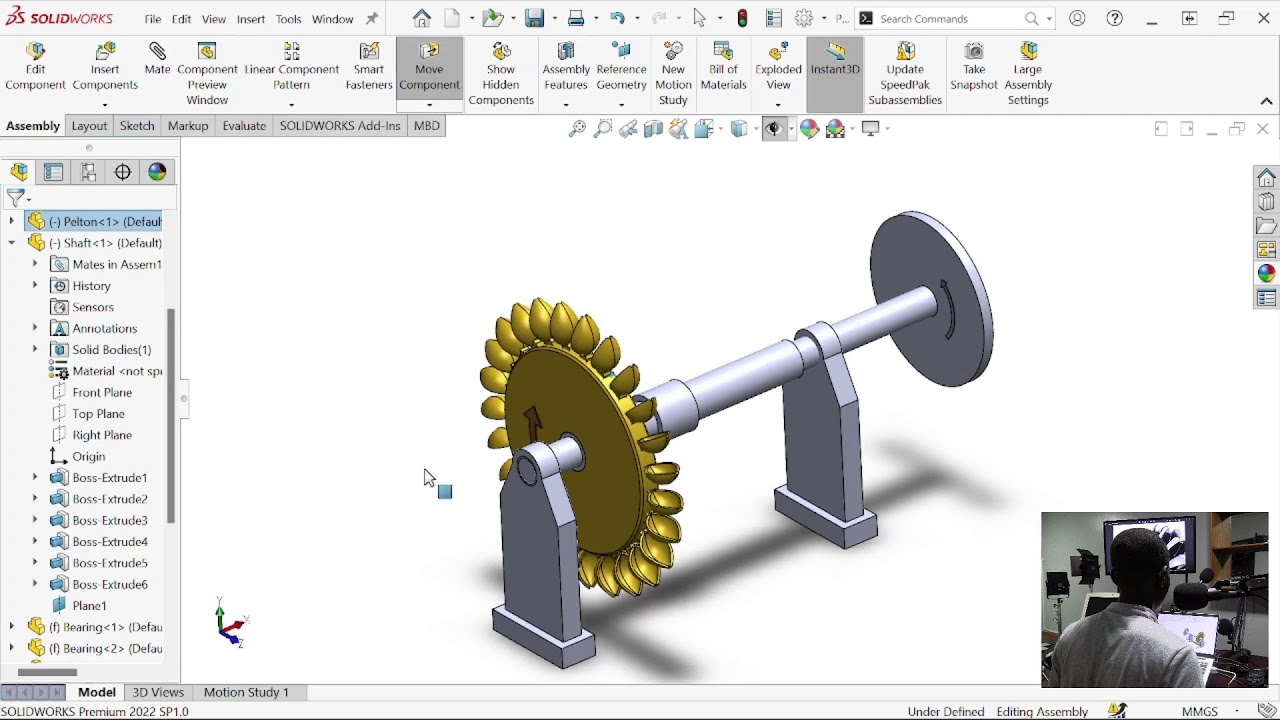The height and width of the screenshot is (720, 1280).
Task: Click Smart Fasteners icon
Action: 369,67
